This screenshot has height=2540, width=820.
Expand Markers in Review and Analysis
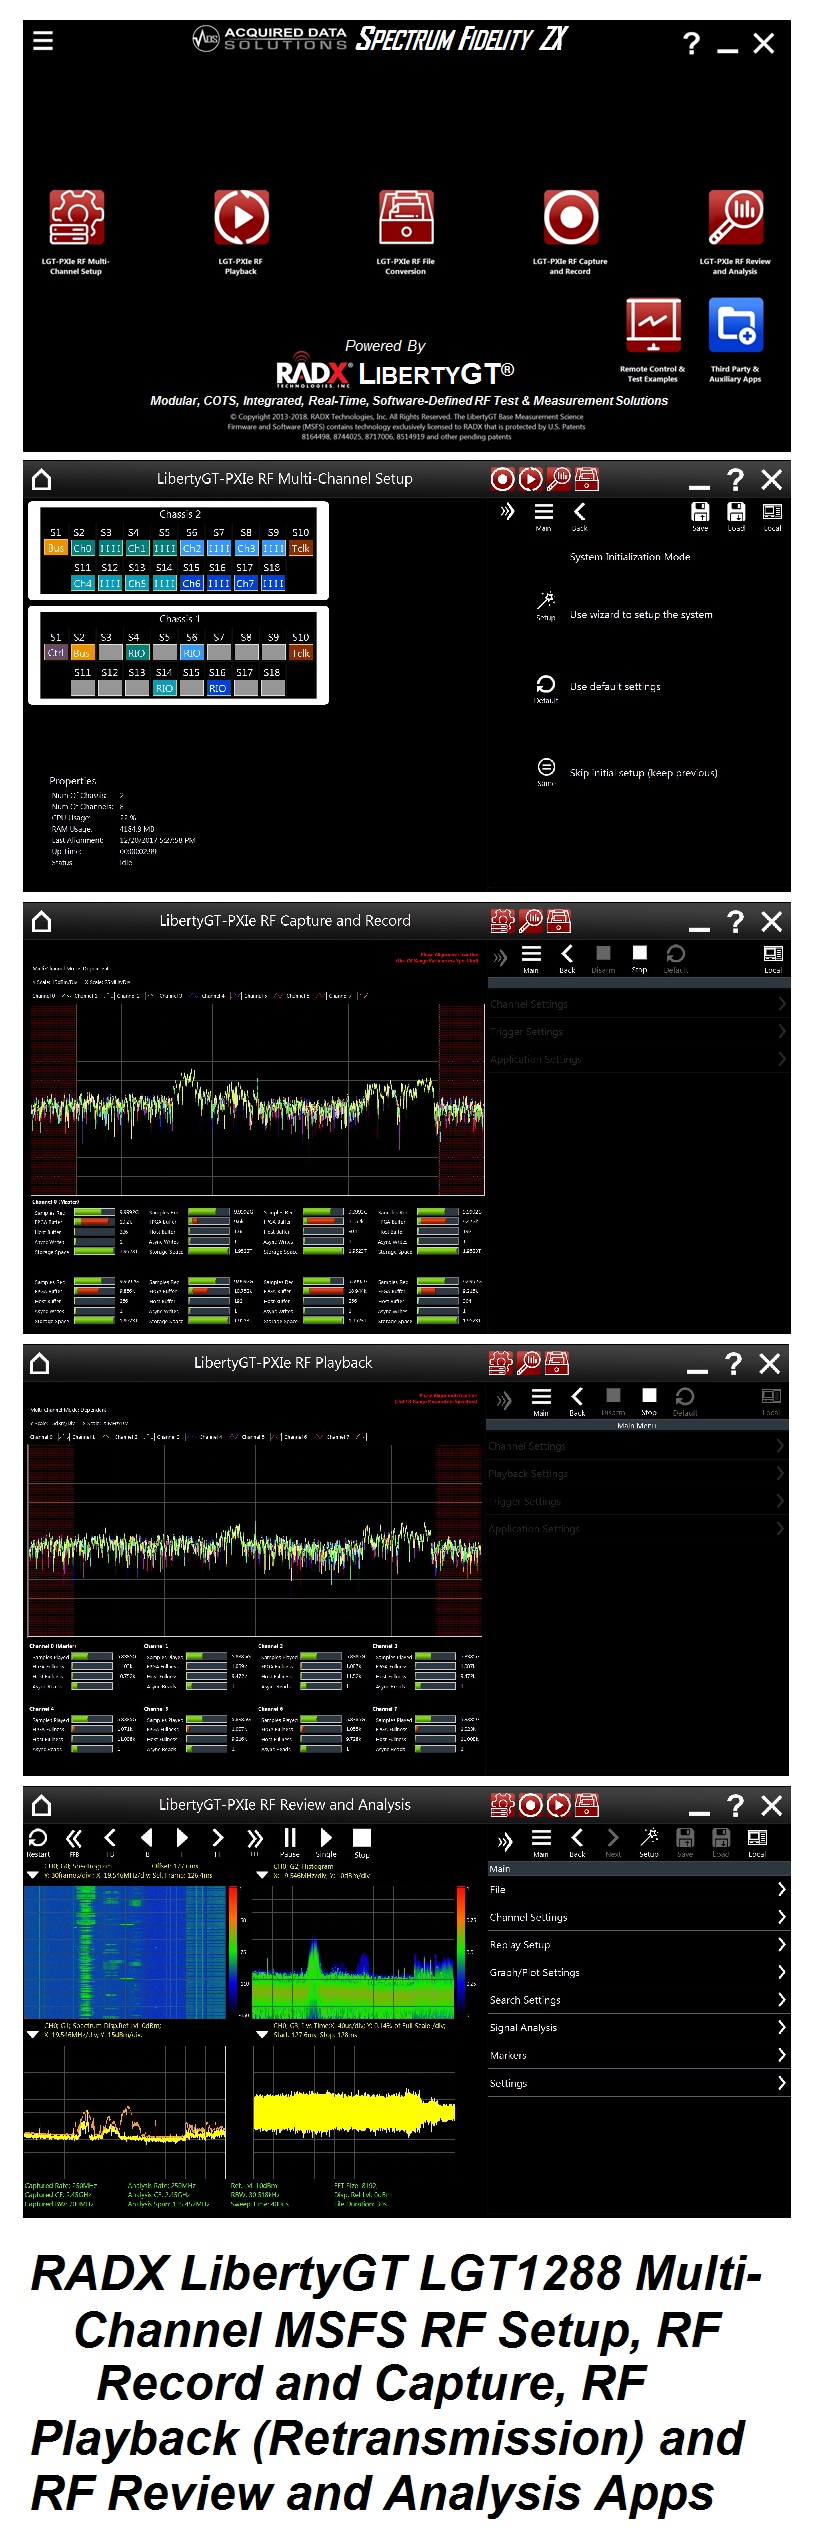click(639, 2056)
